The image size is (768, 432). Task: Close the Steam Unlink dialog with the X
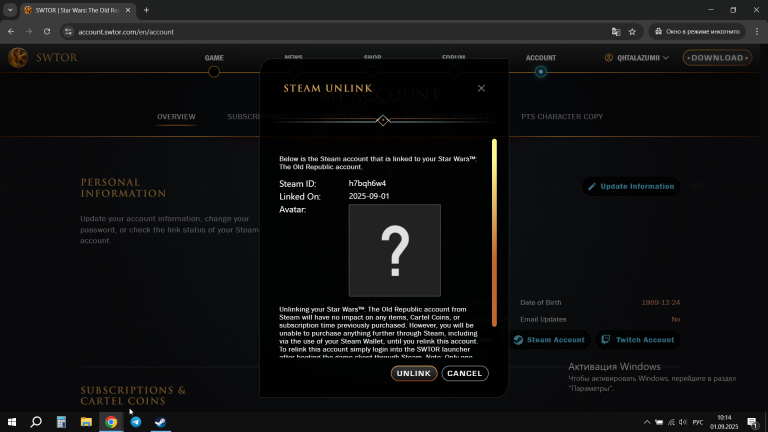click(481, 88)
